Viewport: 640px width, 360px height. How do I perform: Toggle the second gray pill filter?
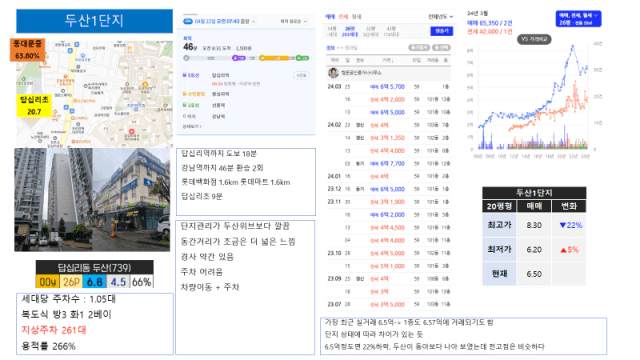coord(441,48)
